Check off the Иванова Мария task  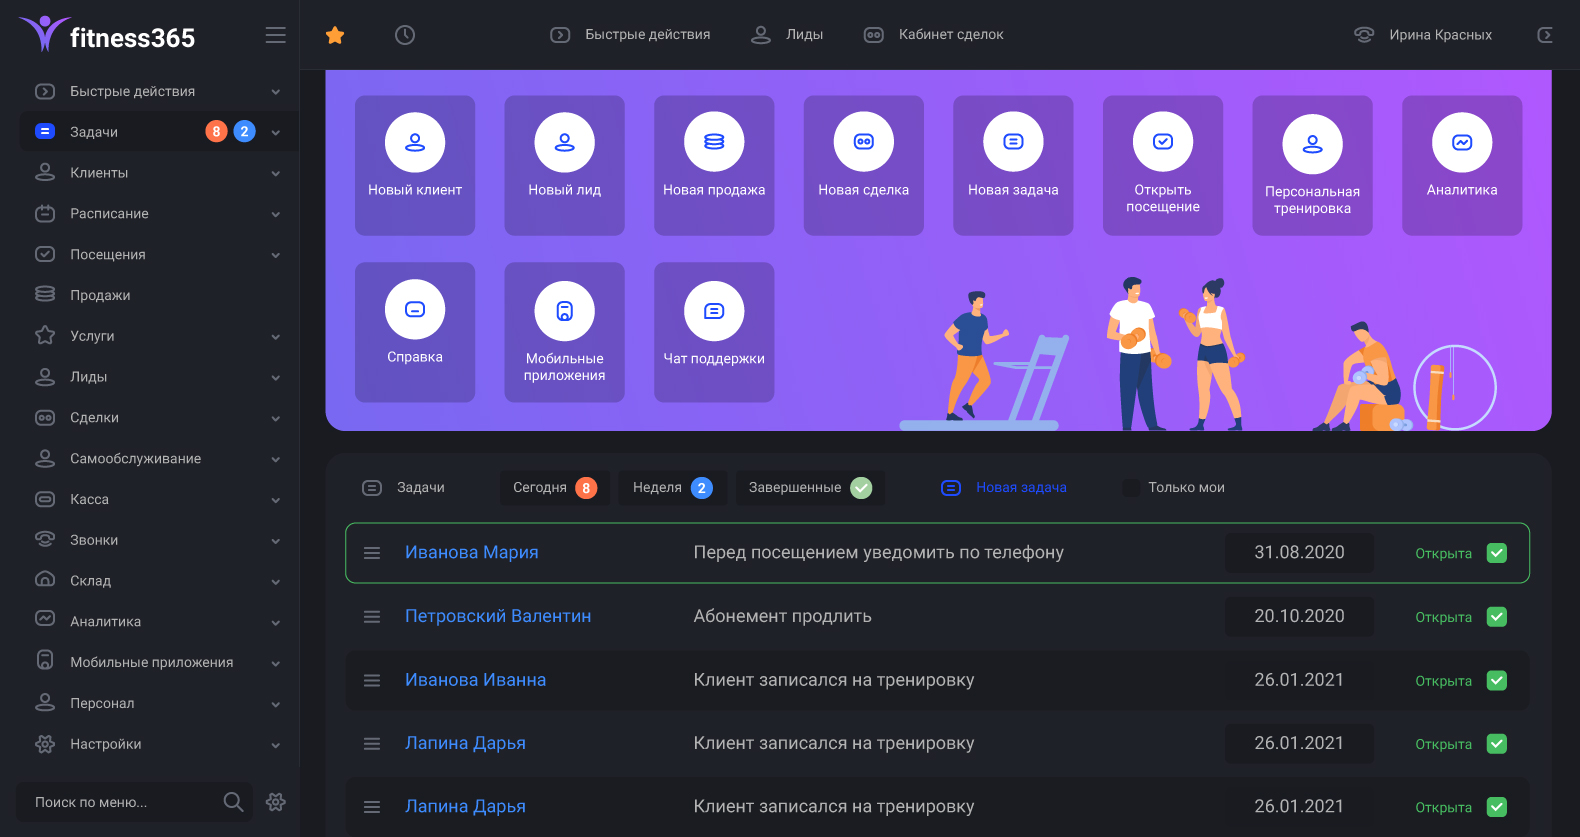[1497, 553]
